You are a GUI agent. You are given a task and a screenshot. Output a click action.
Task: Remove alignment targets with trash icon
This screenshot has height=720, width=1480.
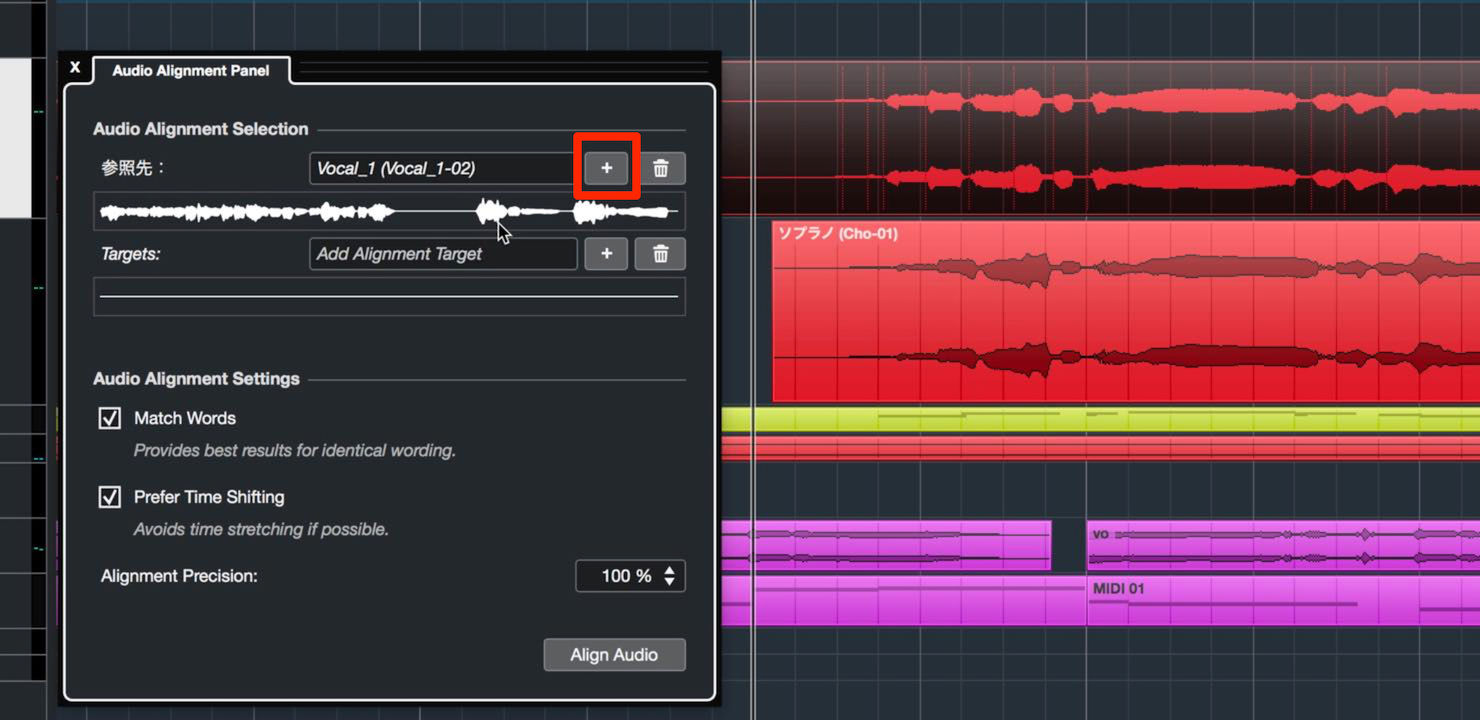[660, 254]
